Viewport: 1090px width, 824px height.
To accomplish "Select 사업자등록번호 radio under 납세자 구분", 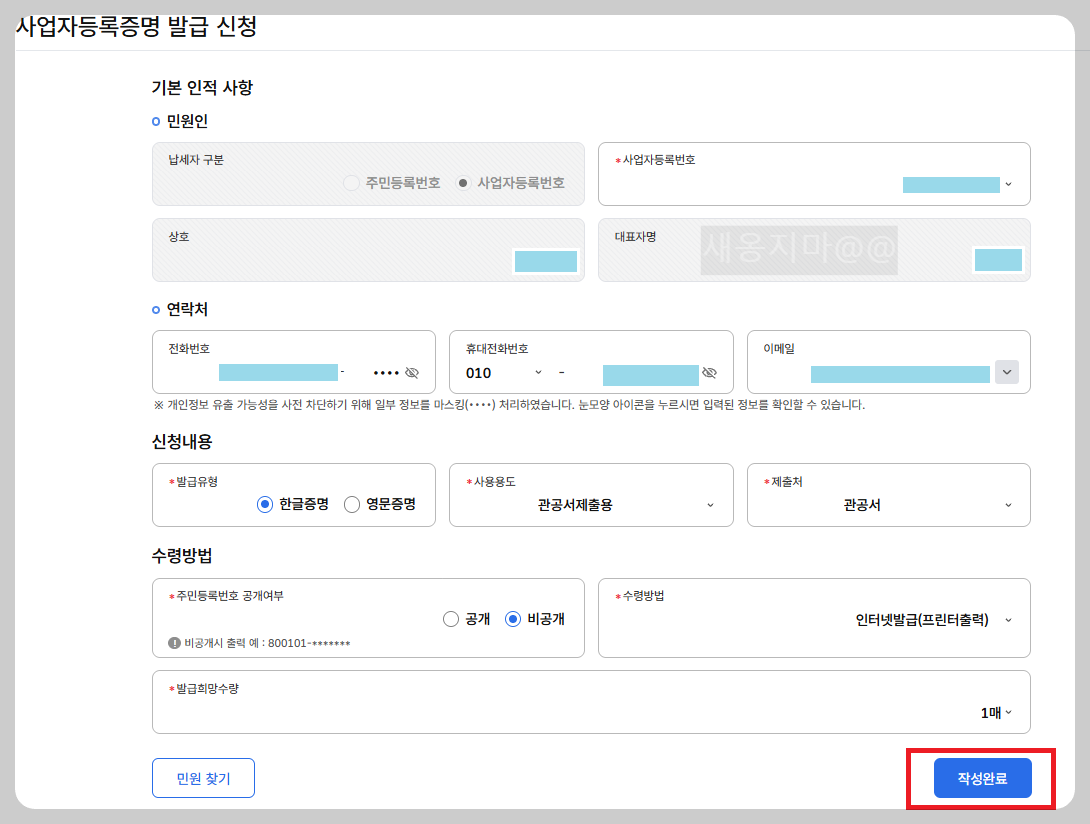I will tap(463, 183).
